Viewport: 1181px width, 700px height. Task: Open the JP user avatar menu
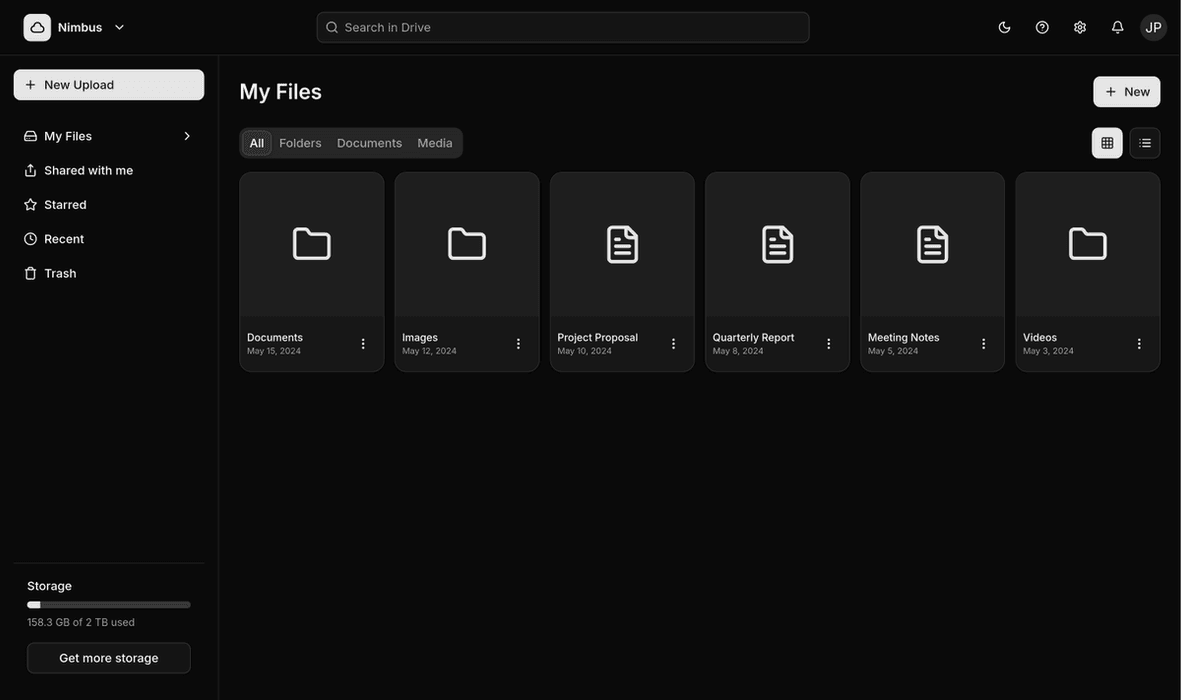tap(1152, 27)
